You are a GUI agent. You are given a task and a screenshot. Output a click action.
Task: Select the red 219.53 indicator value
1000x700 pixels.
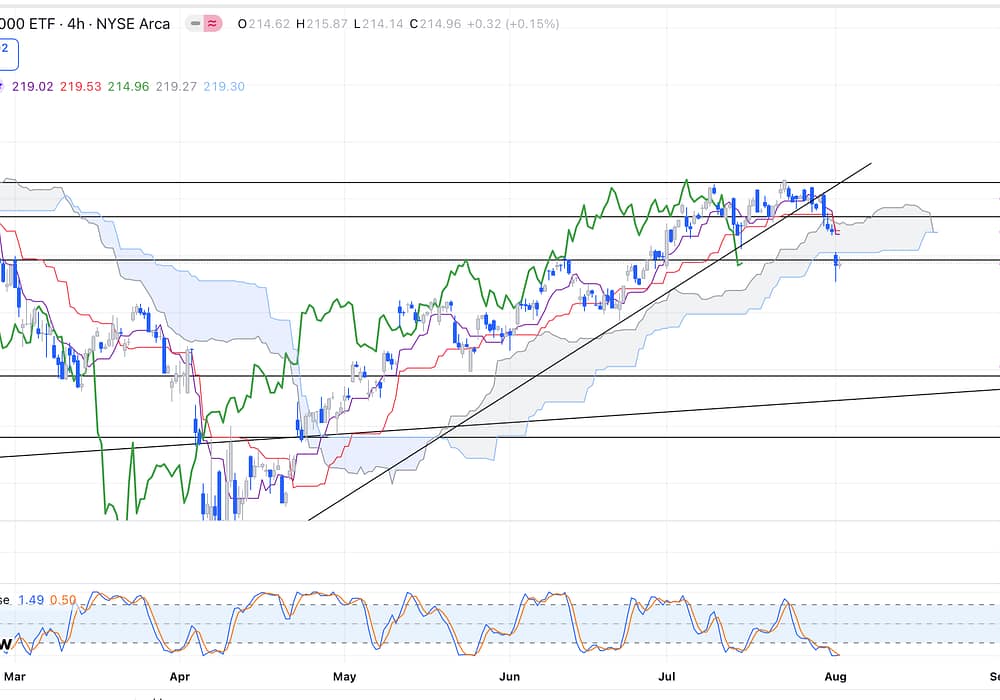pyautogui.click(x=81, y=87)
